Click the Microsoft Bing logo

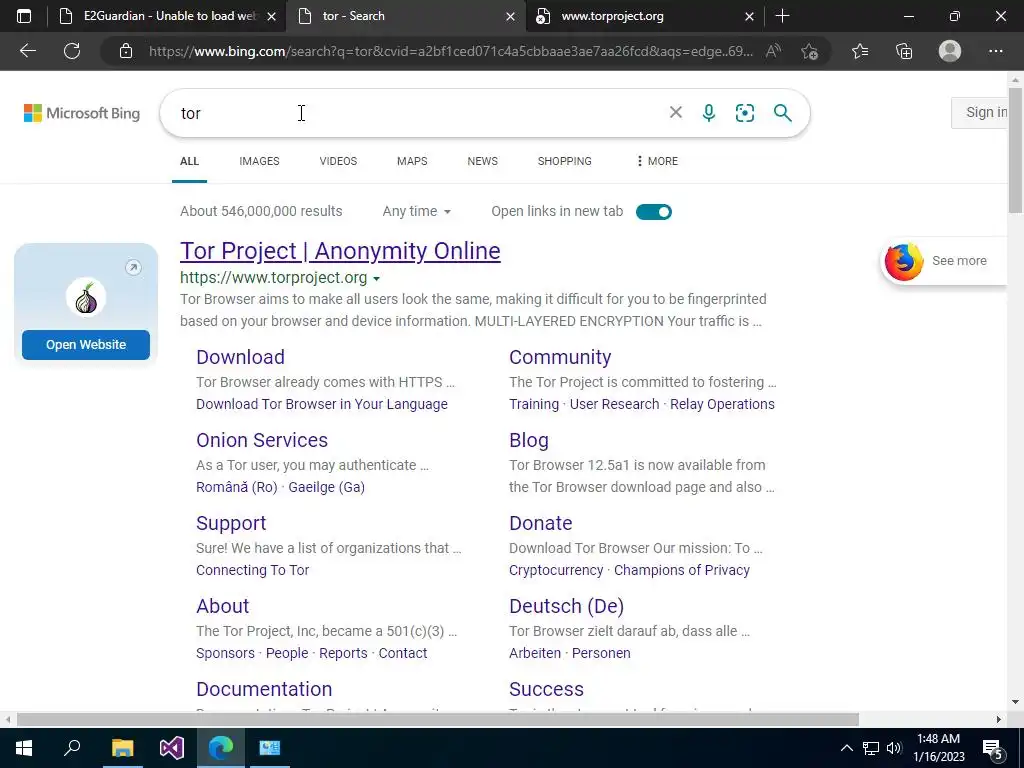[x=82, y=113]
